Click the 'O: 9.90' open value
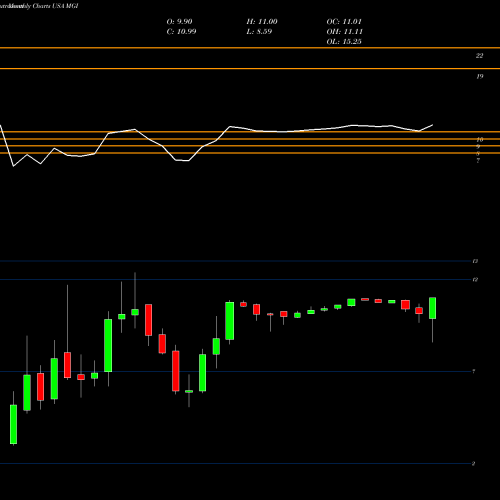Screen dimensions: 500x500 [179, 22]
